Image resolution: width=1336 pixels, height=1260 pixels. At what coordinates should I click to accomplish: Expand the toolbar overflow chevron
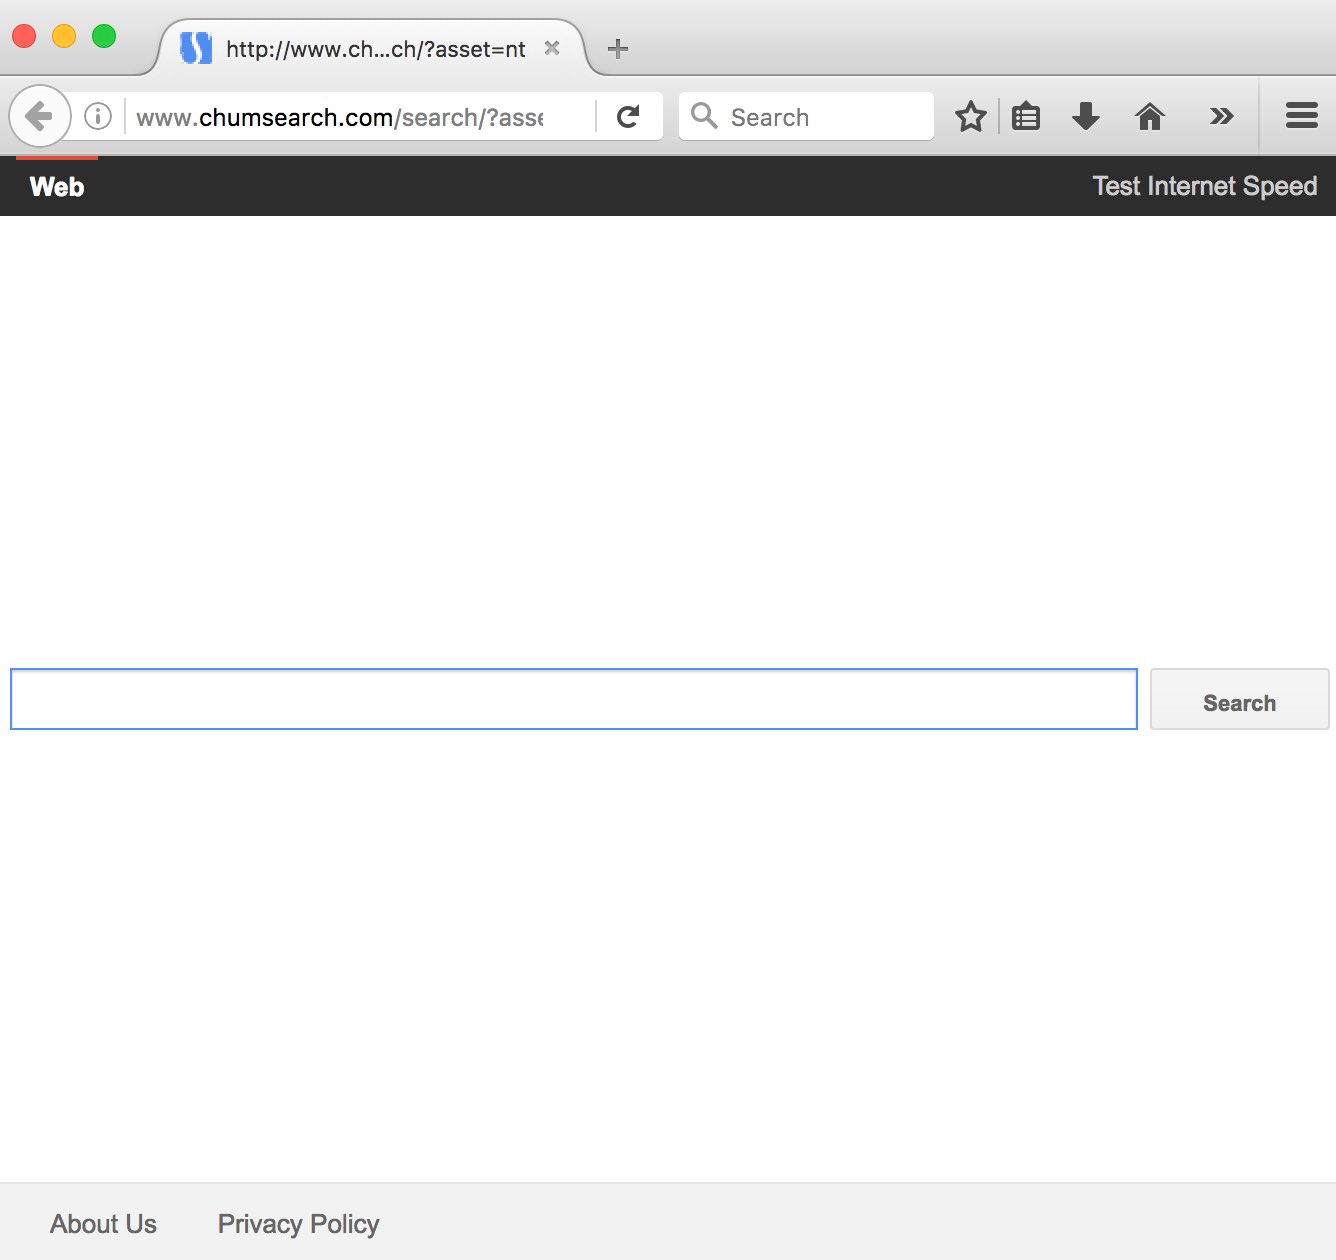tap(1221, 117)
